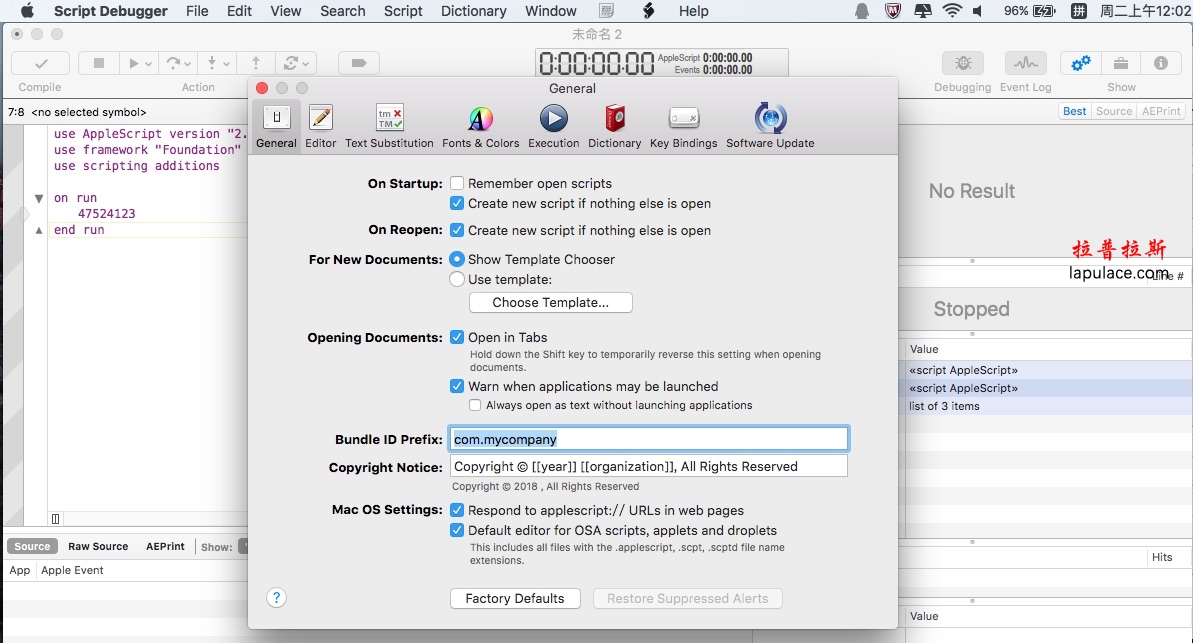Switch to AEPrint tab in bottom pane
The image size is (1193, 643).
point(165,546)
